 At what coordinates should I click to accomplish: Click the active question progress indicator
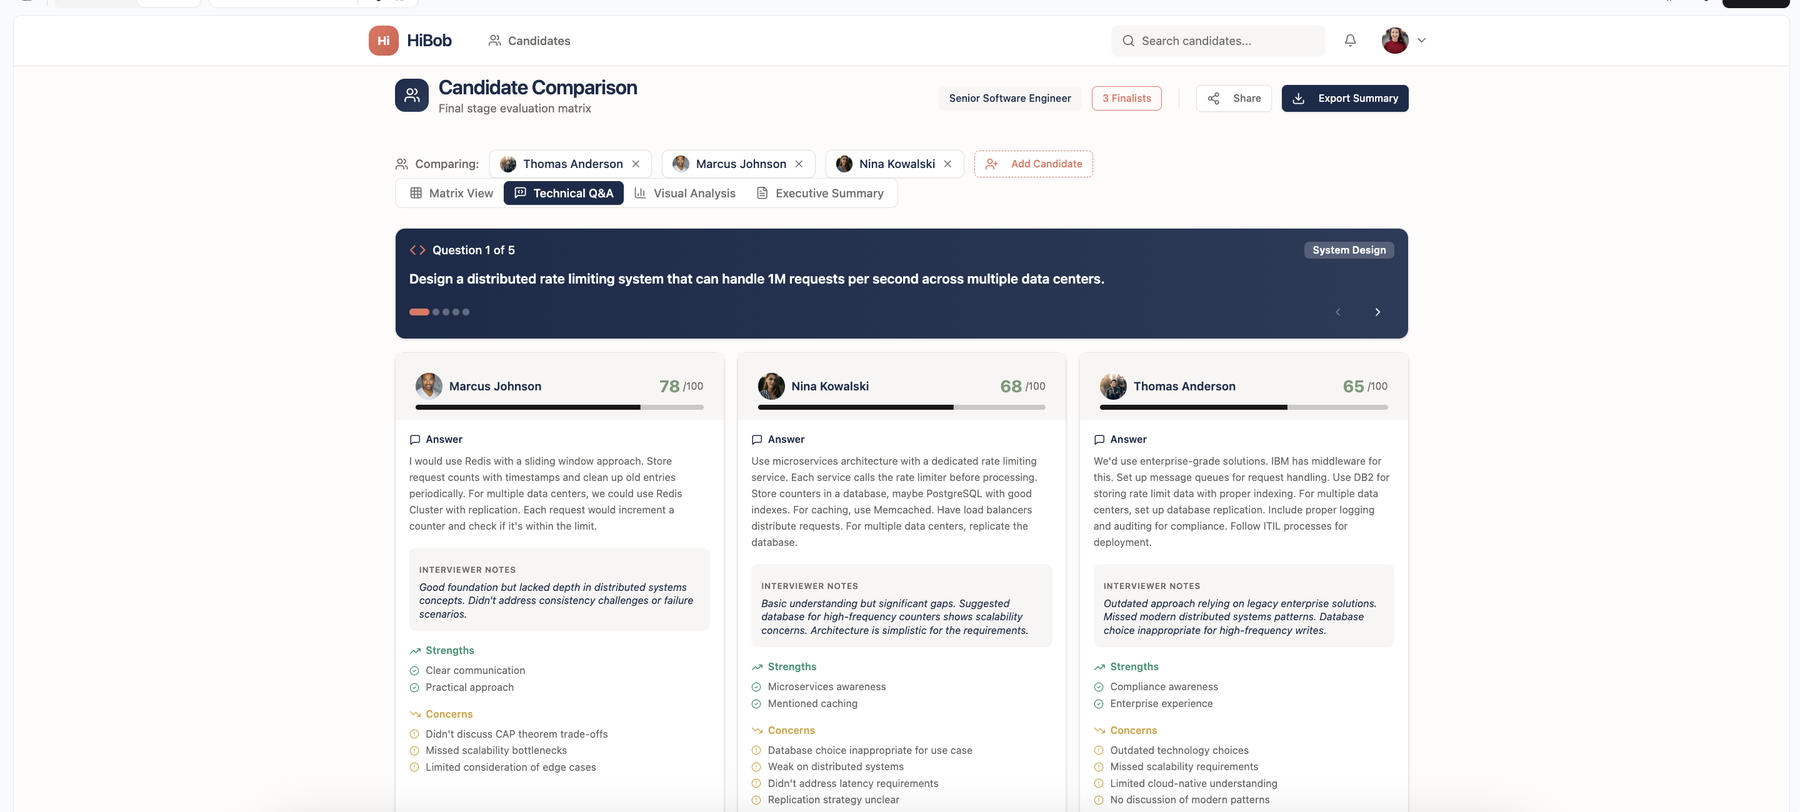click(419, 312)
